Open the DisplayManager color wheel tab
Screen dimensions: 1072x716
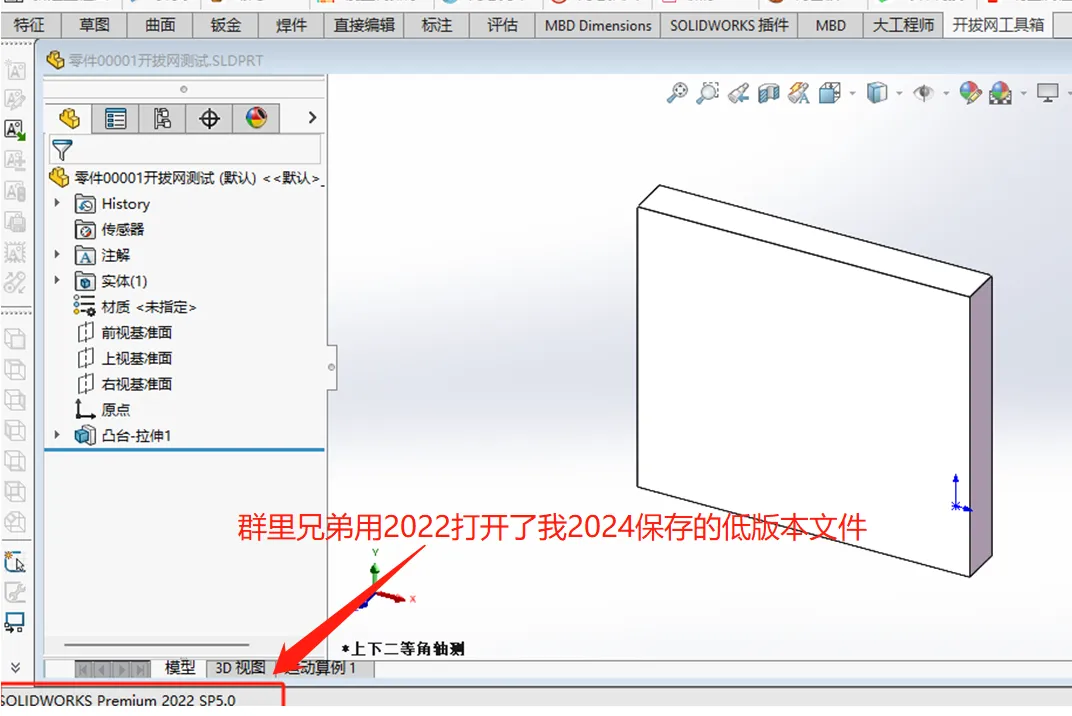click(256, 118)
